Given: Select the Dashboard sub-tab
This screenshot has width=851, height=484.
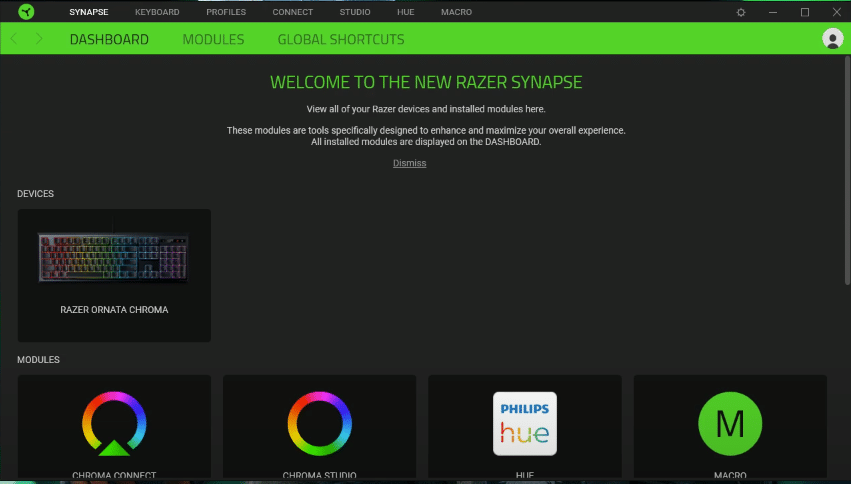Looking at the screenshot, I should [109, 39].
